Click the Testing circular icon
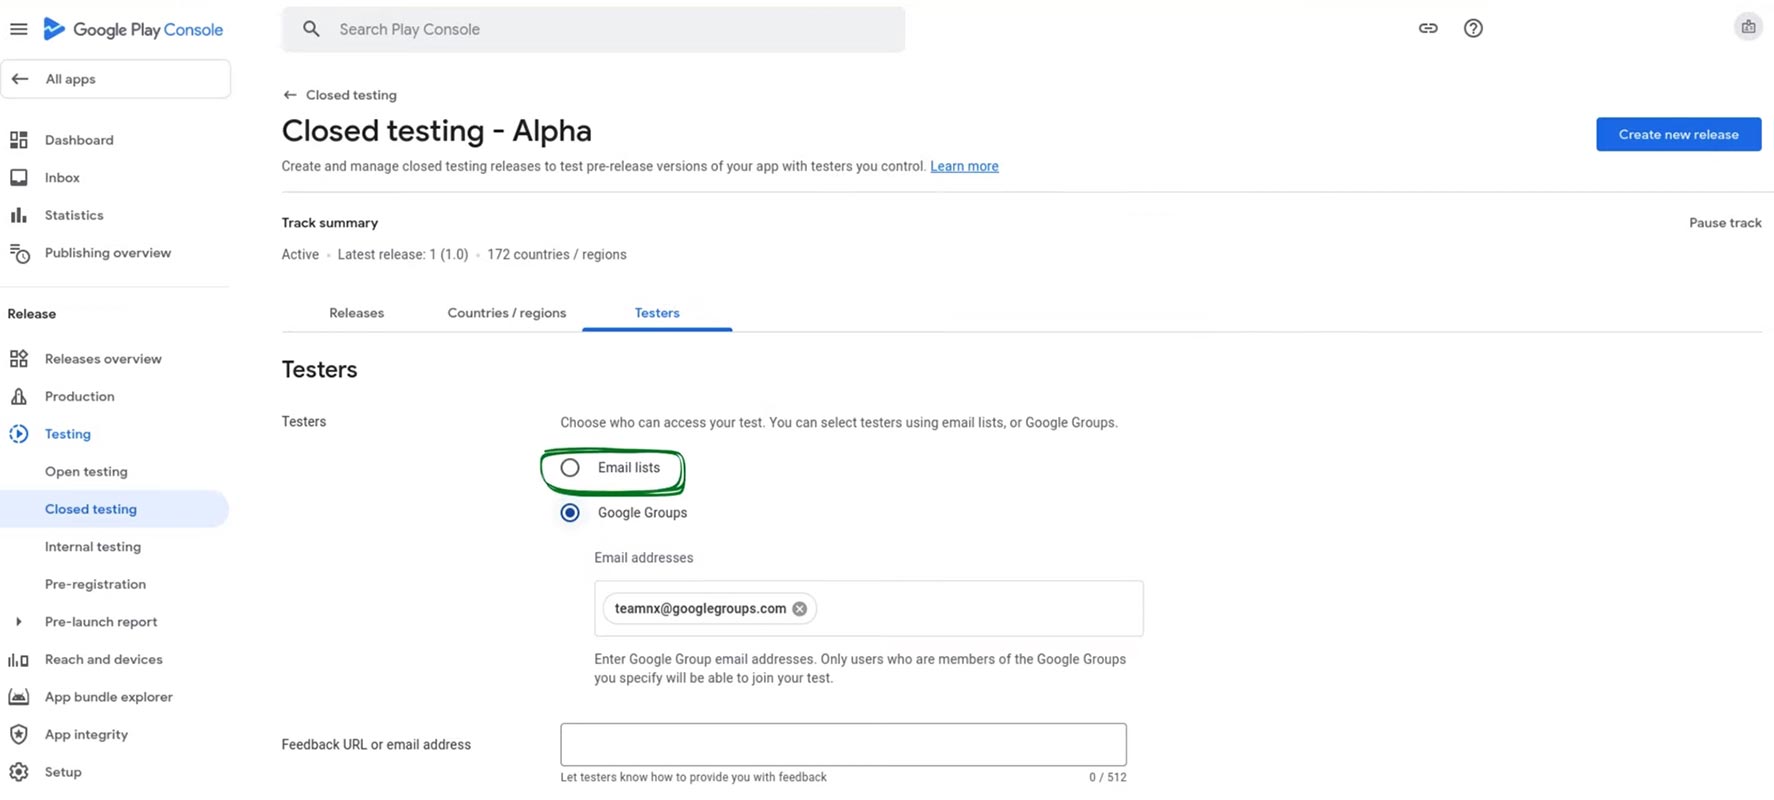The image size is (1774, 800). click(19, 434)
